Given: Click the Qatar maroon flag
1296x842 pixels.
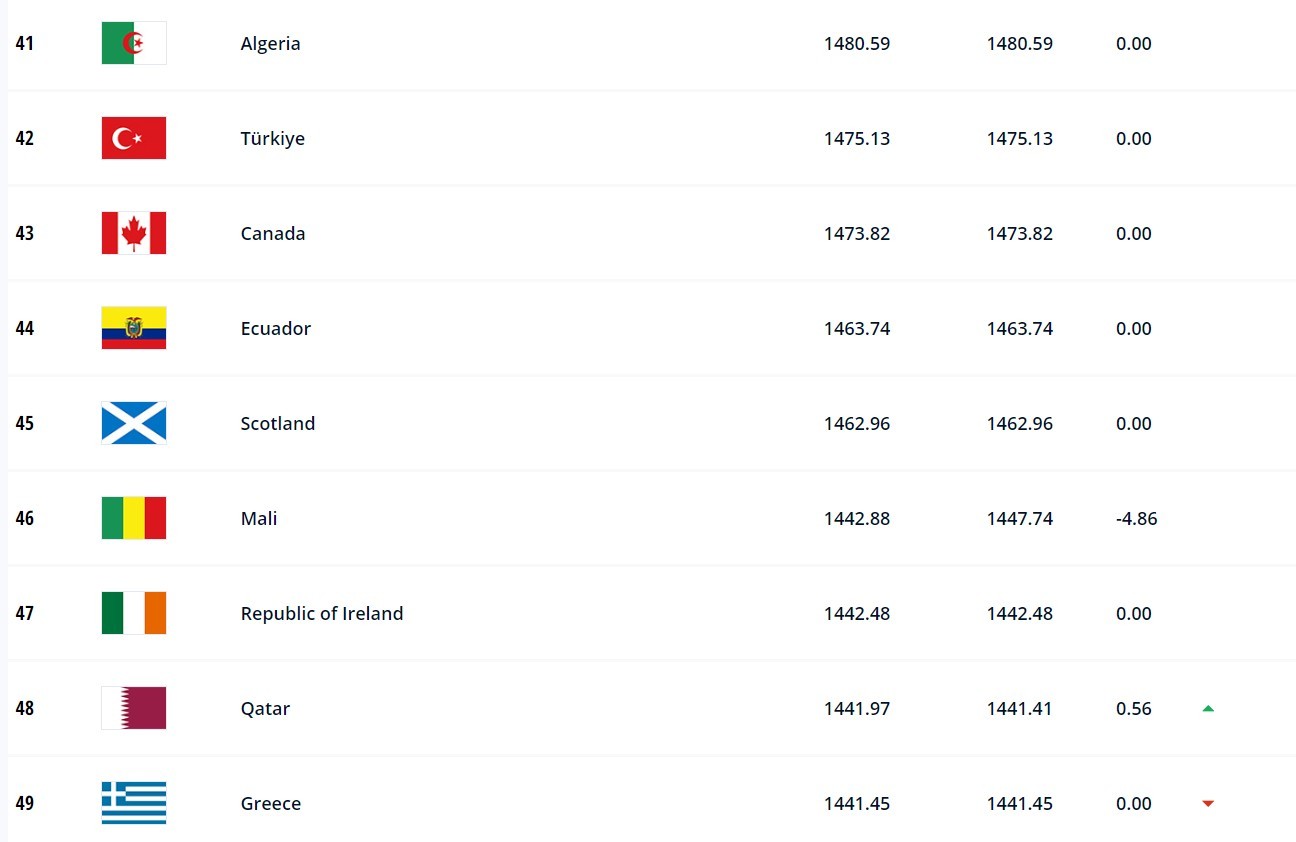Looking at the screenshot, I should (x=134, y=708).
